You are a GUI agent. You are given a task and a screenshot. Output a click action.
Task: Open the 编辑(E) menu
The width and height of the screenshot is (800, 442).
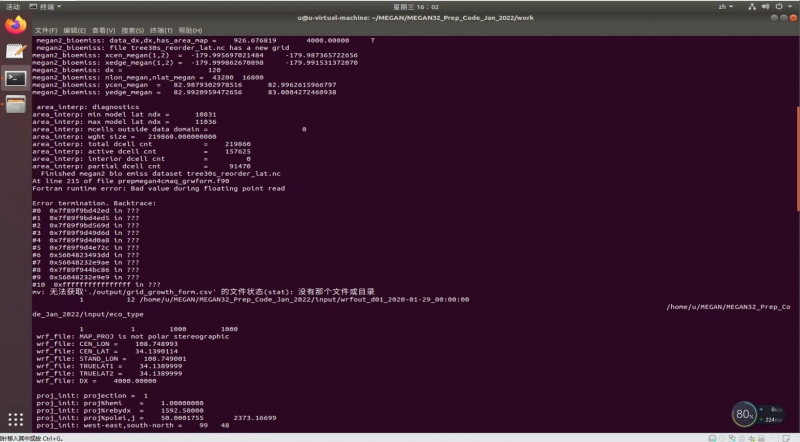(75, 30)
